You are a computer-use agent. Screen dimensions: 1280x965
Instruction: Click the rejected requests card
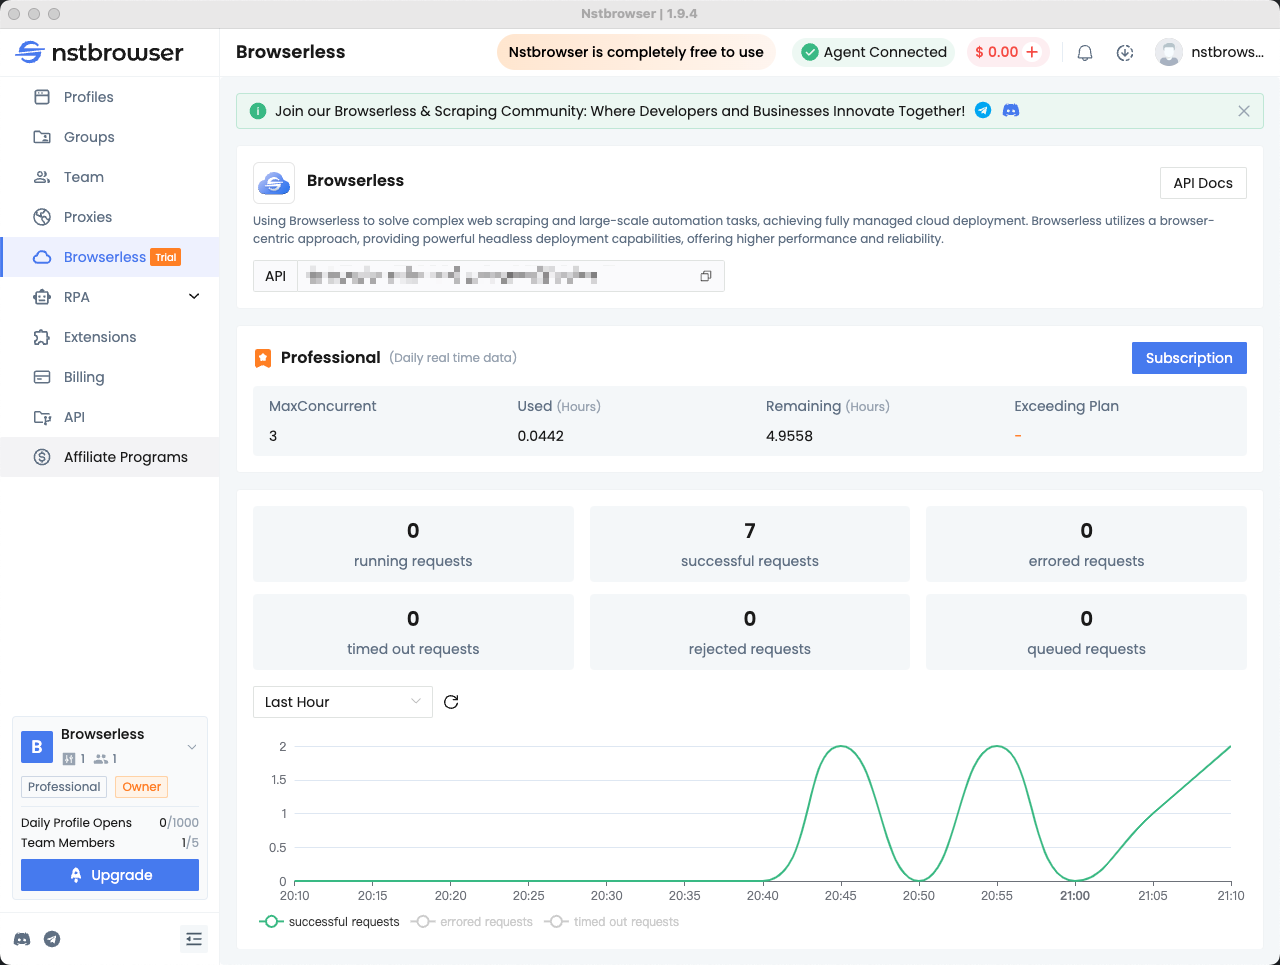tap(750, 632)
